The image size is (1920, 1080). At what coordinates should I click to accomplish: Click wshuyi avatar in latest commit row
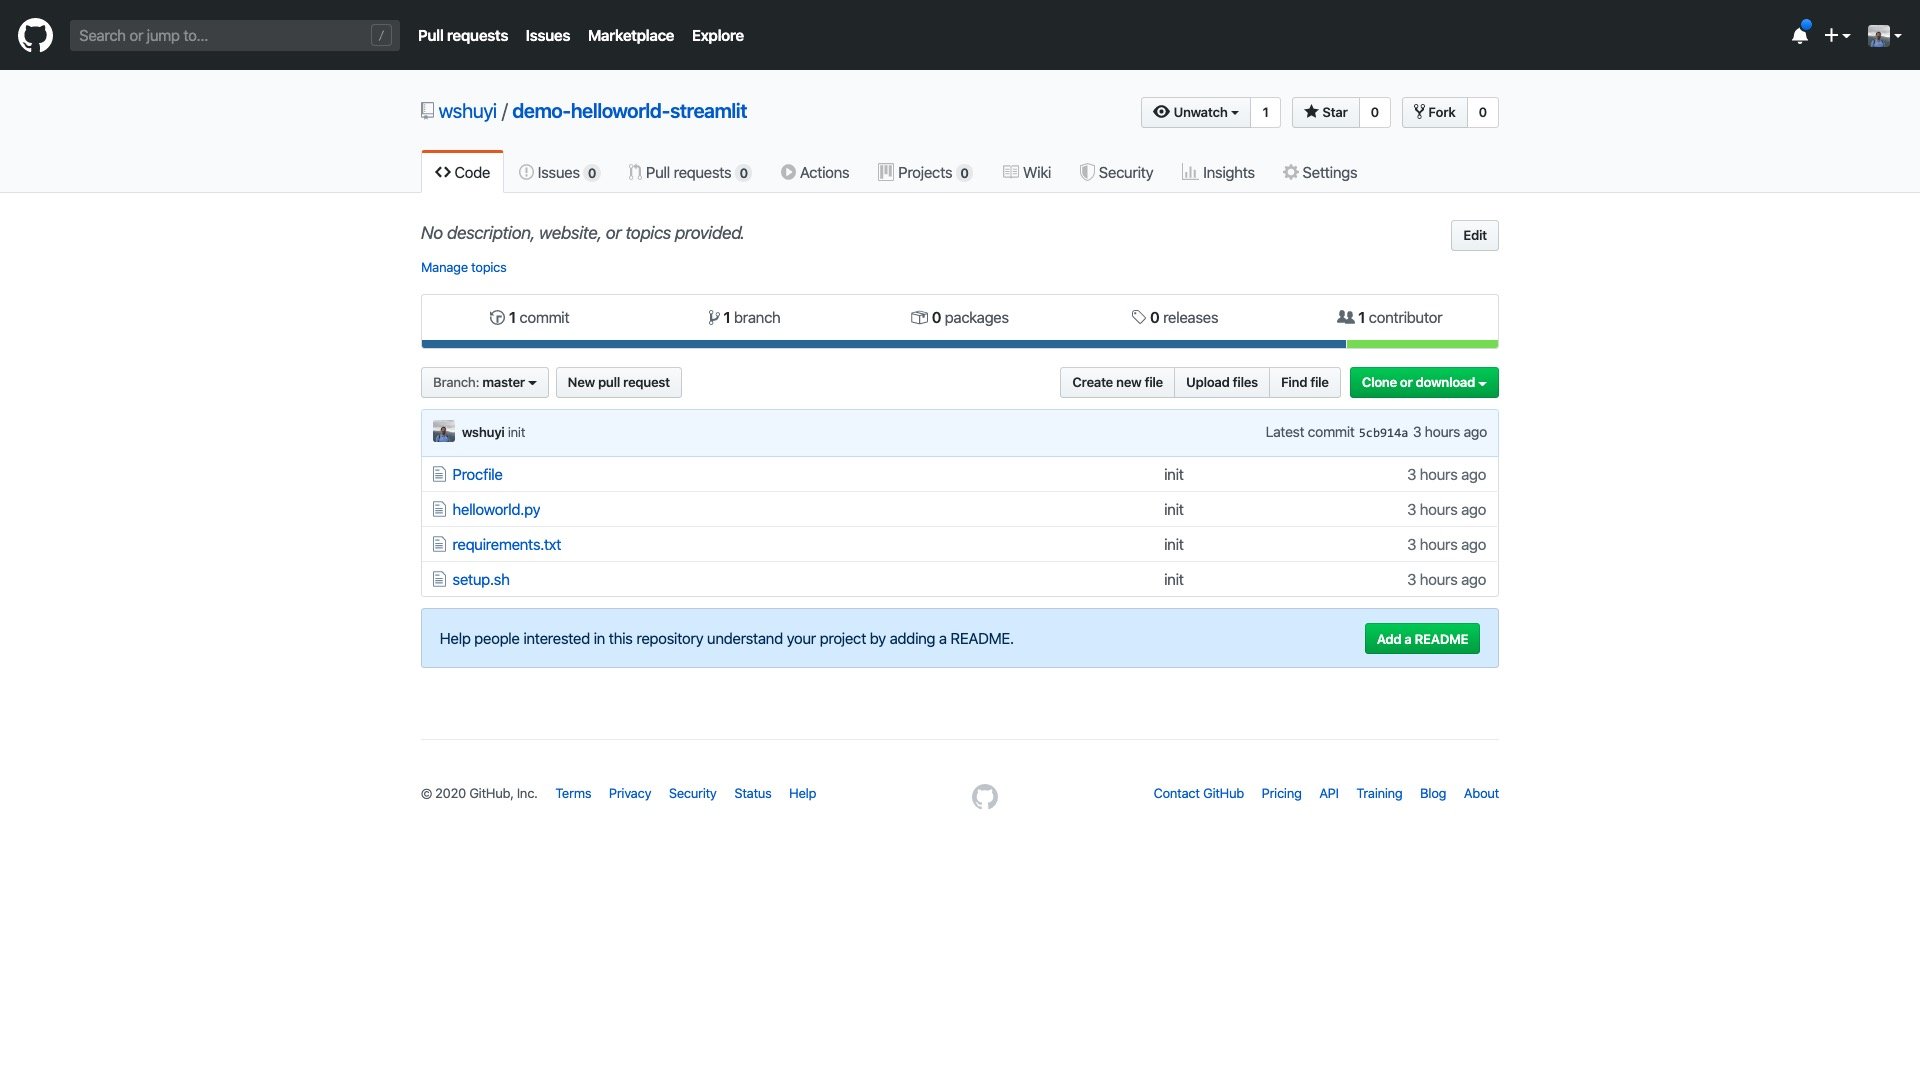(x=444, y=432)
